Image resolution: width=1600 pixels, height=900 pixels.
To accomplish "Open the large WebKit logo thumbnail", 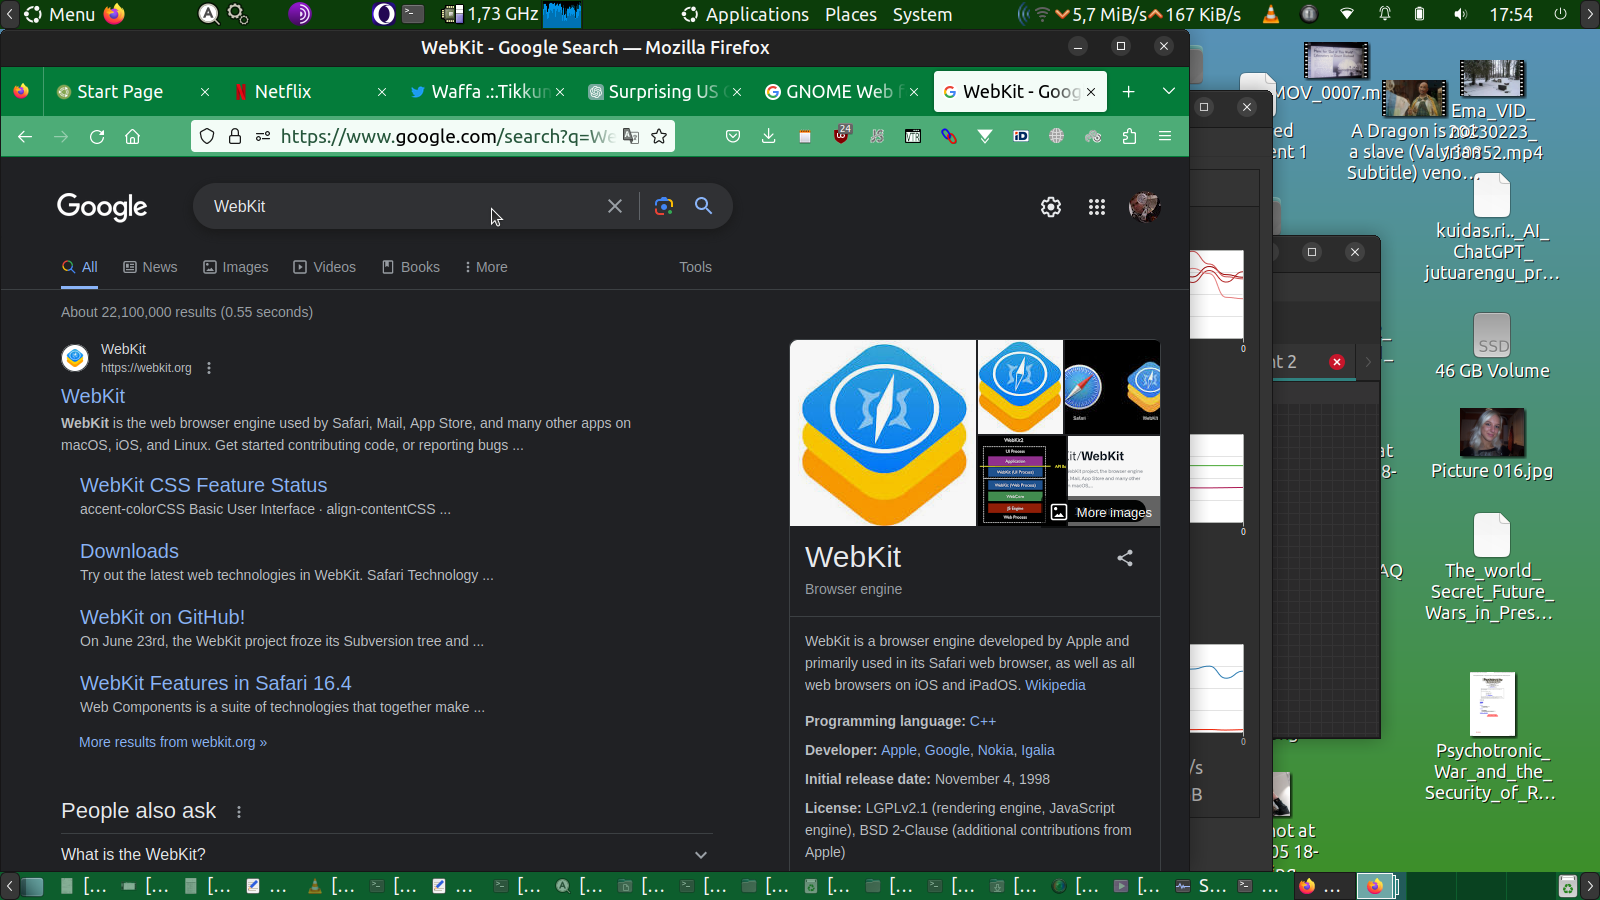I will tap(883, 433).
